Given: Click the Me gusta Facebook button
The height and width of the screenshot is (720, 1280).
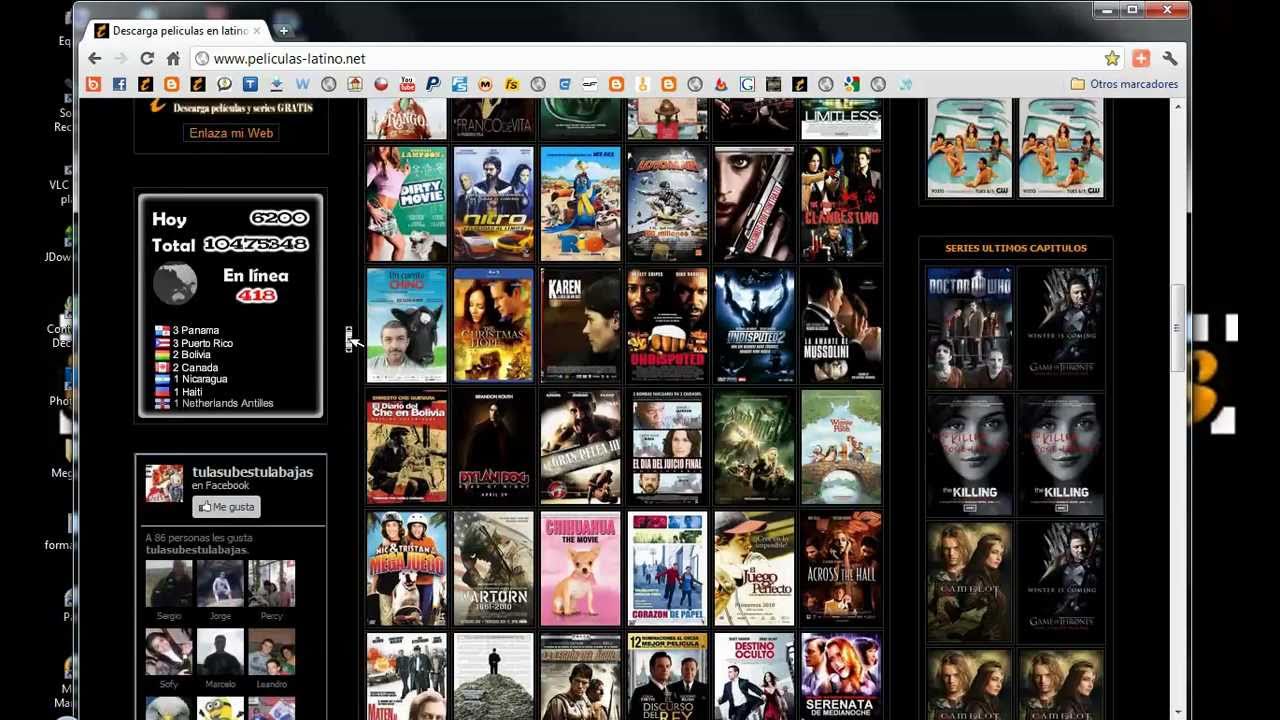Looking at the screenshot, I should point(226,507).
